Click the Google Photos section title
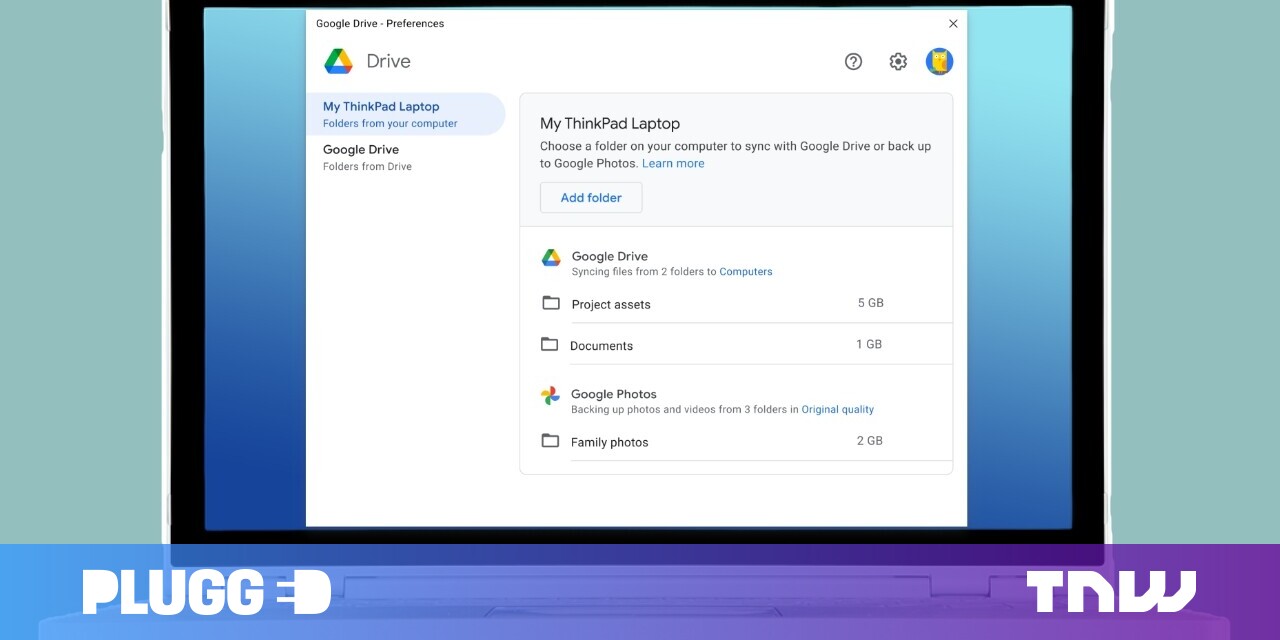 [614, 394]
